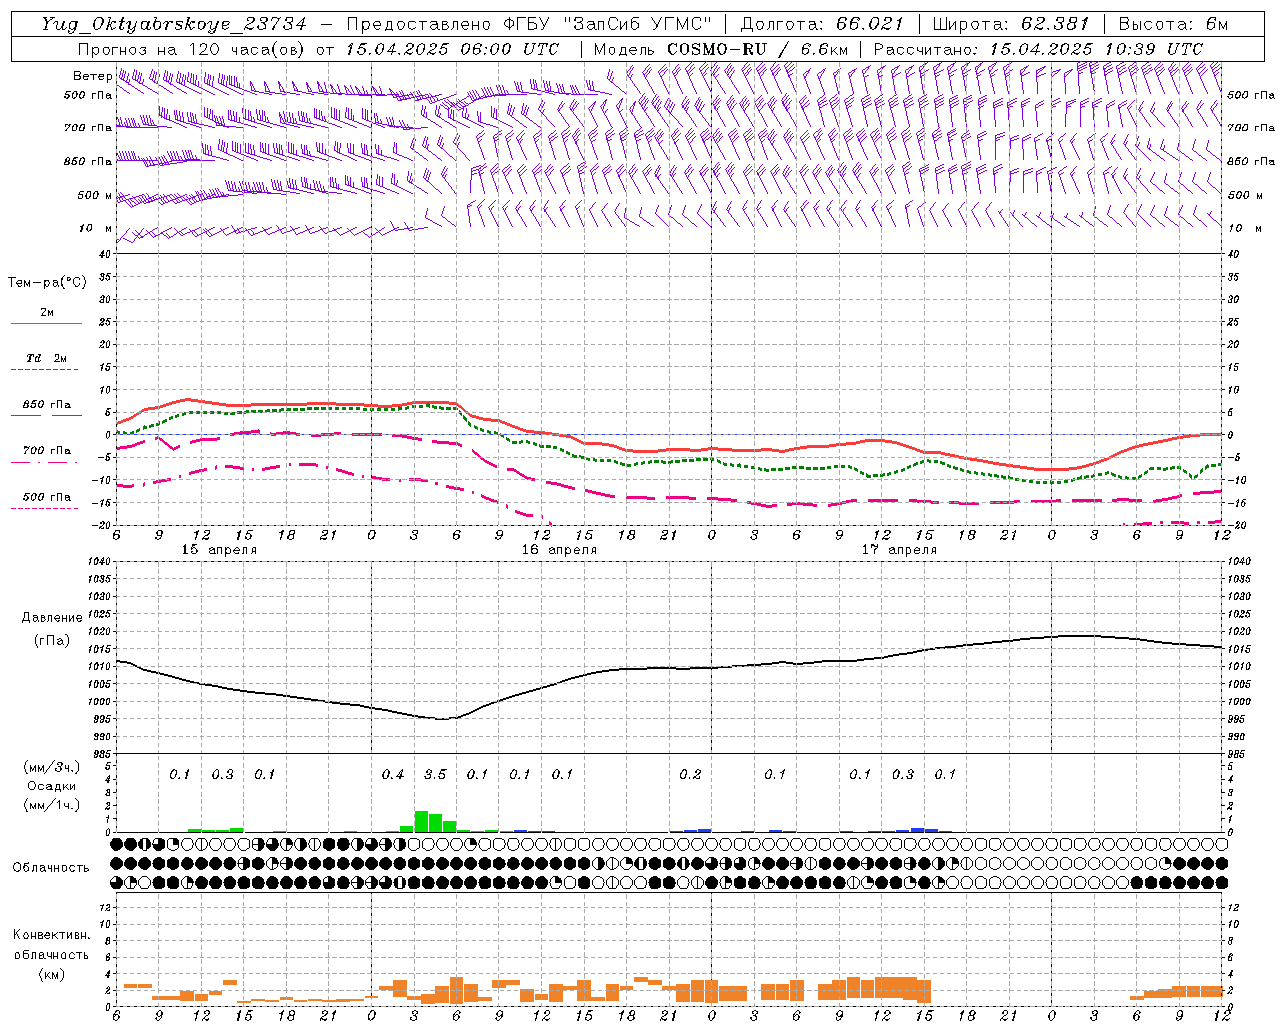The width and height of the screenshot is (1280, 1024).
Task: Click the Облачность cloud cover label
Action: 51,867
